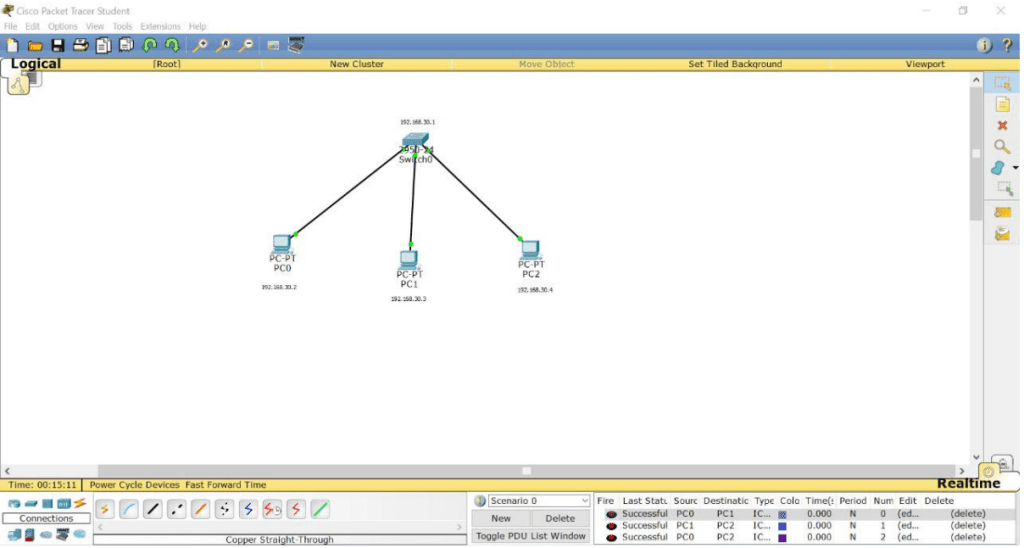Click the Save file icon in toolbar
This screenshot has width=1024, height=548.
[58, 45]
